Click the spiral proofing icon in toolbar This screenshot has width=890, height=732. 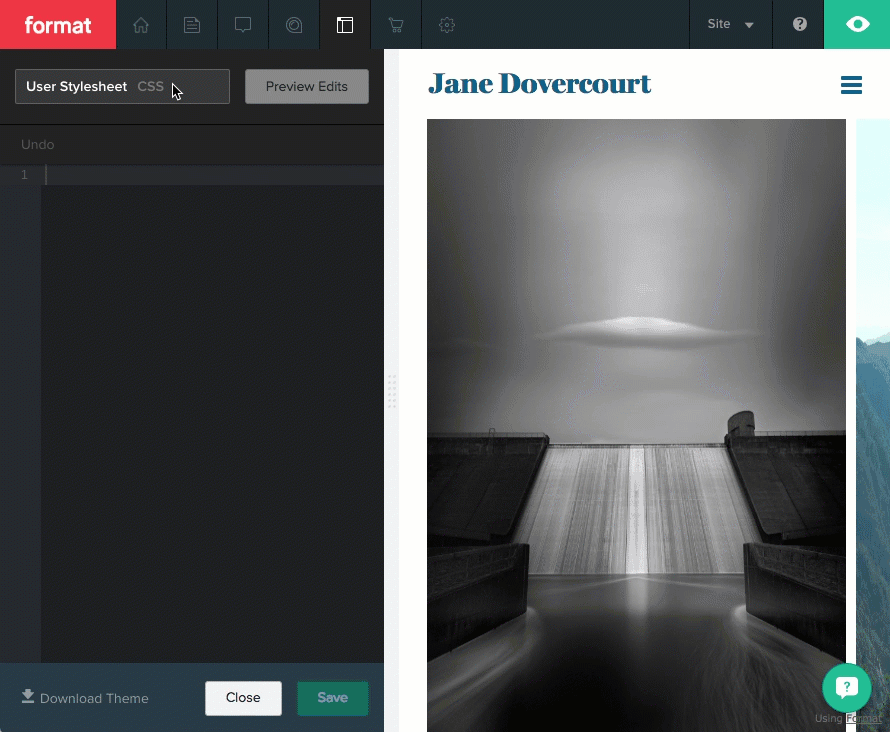(x=294, y=25)
